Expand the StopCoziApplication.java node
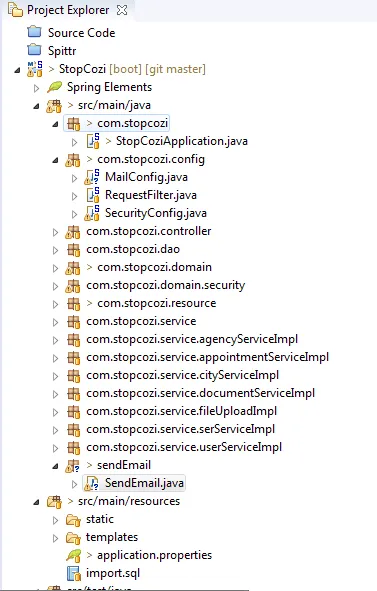Viewport: 377px width, 591px height. pos(75,142)
